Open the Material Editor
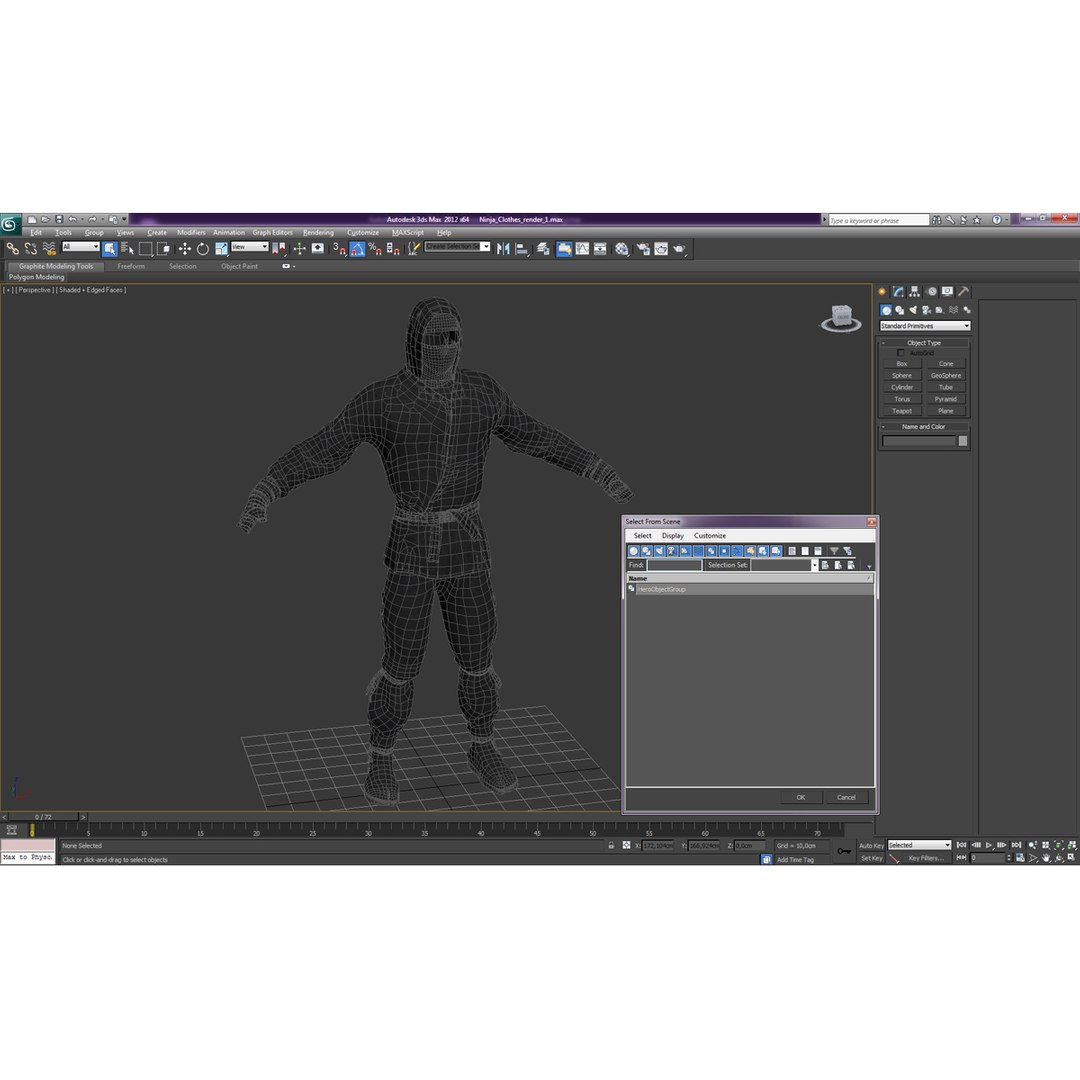The image size is (1080, 1080). [x=622, y=249]
